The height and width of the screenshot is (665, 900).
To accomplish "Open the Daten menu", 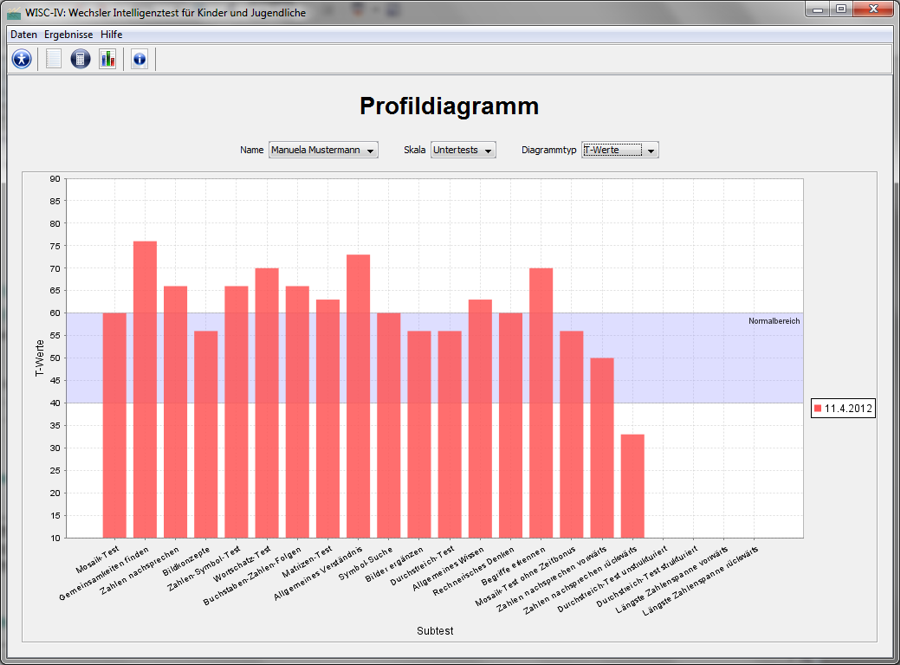I will tap(23, 34).
